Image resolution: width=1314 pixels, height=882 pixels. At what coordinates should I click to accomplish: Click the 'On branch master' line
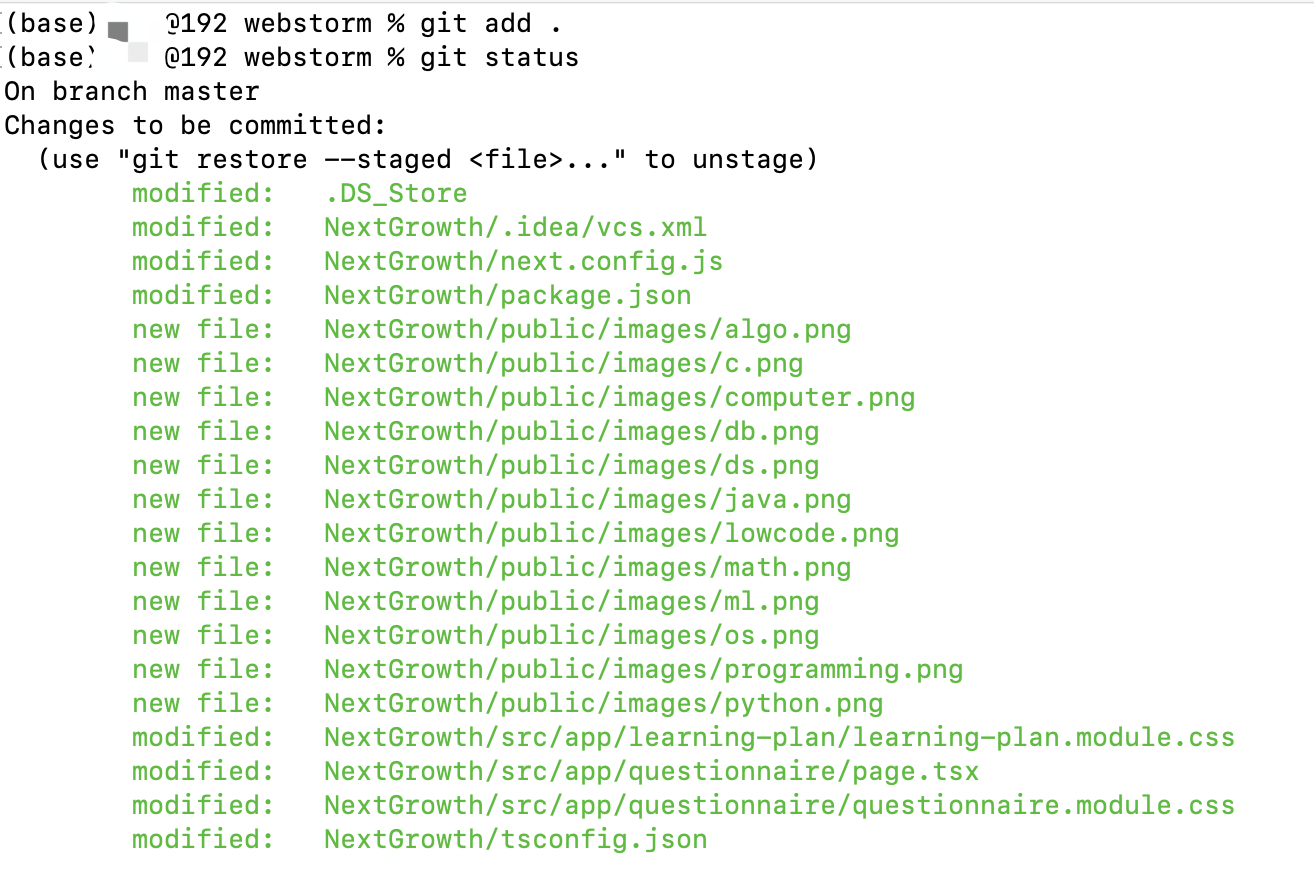point(132,91)
